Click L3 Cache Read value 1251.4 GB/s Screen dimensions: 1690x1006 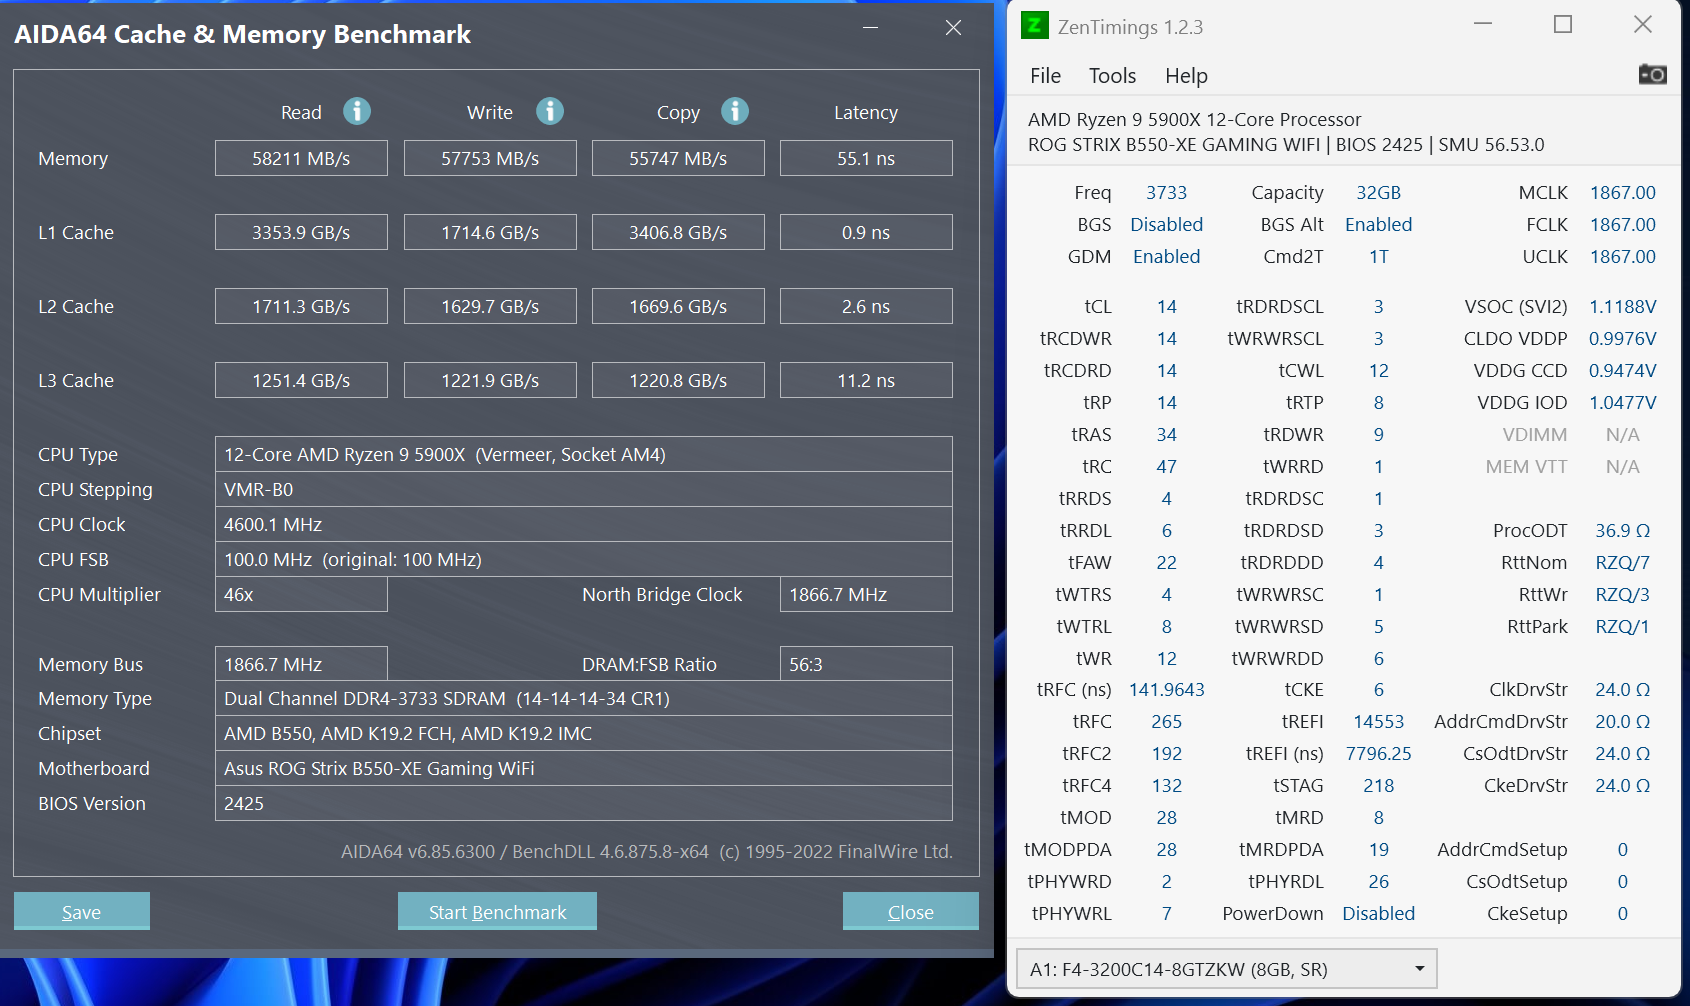[301, 380]
